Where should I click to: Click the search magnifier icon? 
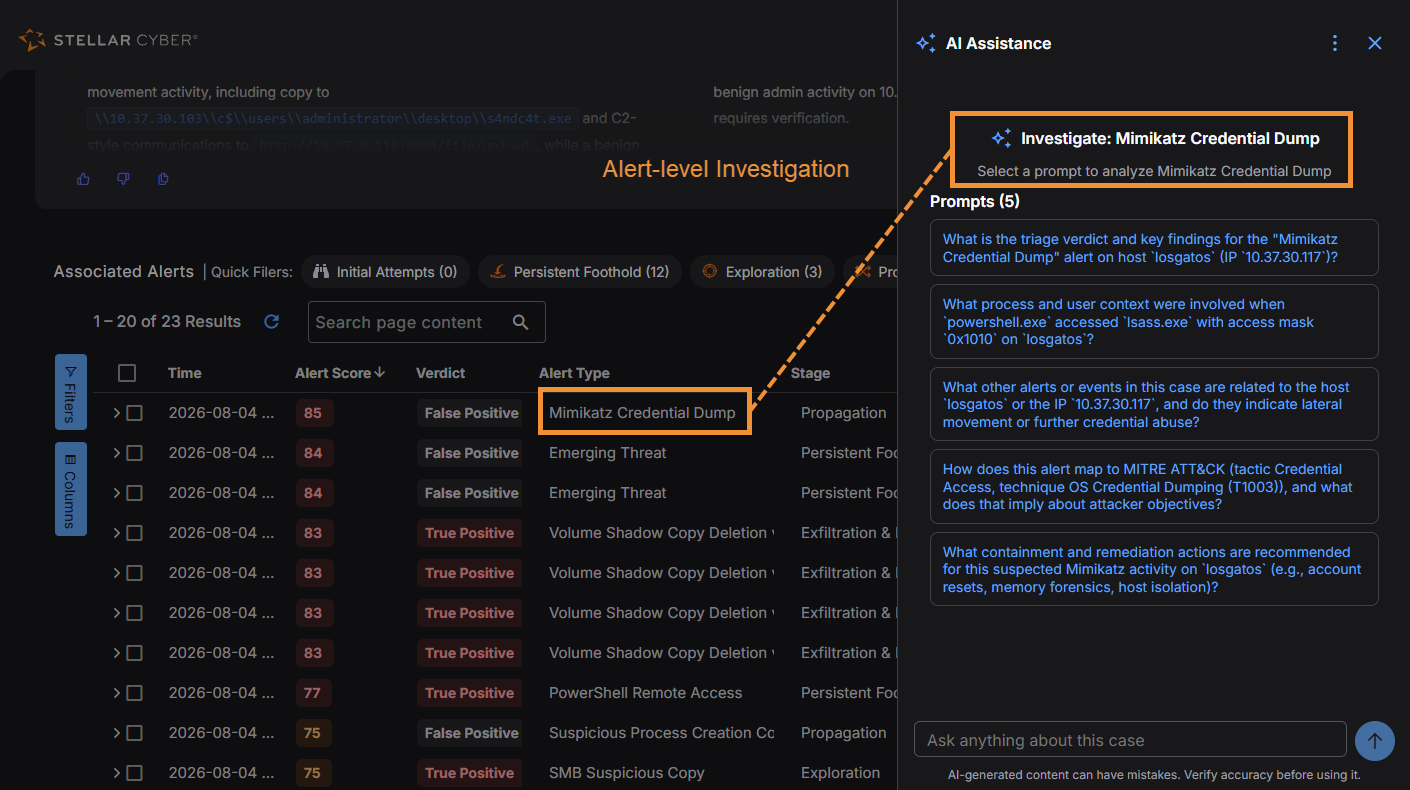pos(520,322)
